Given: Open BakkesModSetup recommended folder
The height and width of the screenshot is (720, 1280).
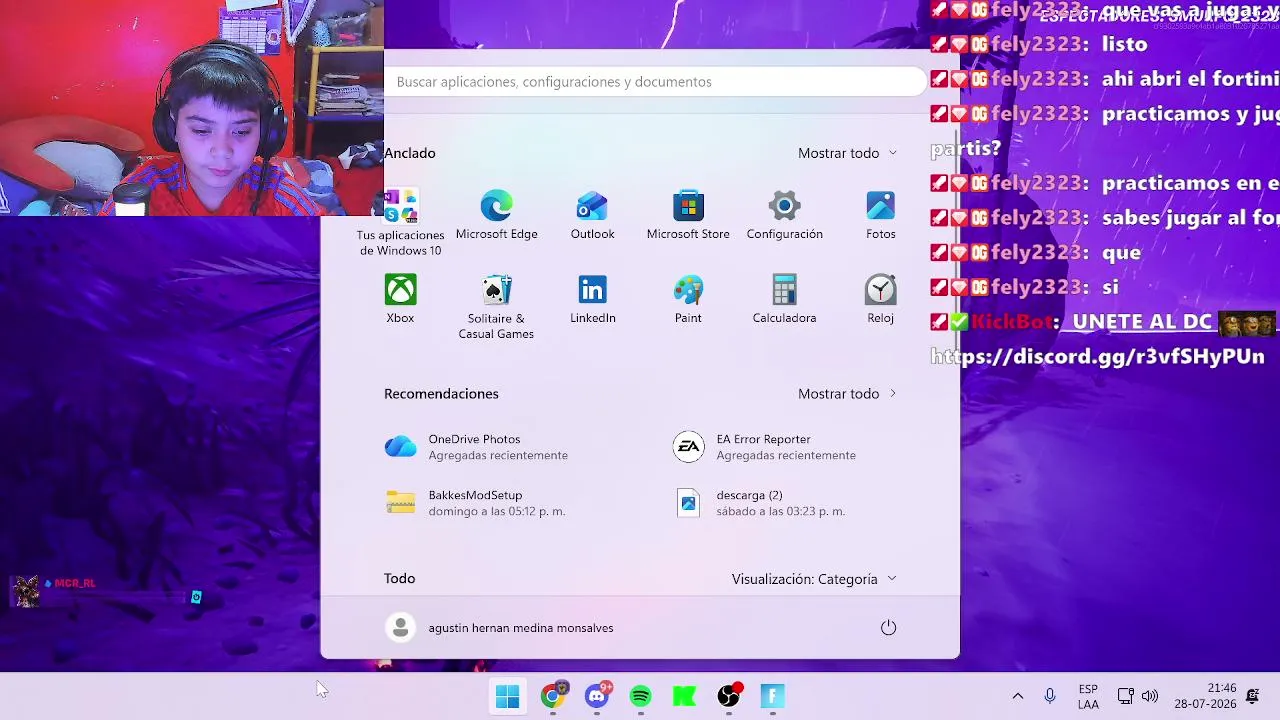Looking at the screenshot, I should [476, 503].
